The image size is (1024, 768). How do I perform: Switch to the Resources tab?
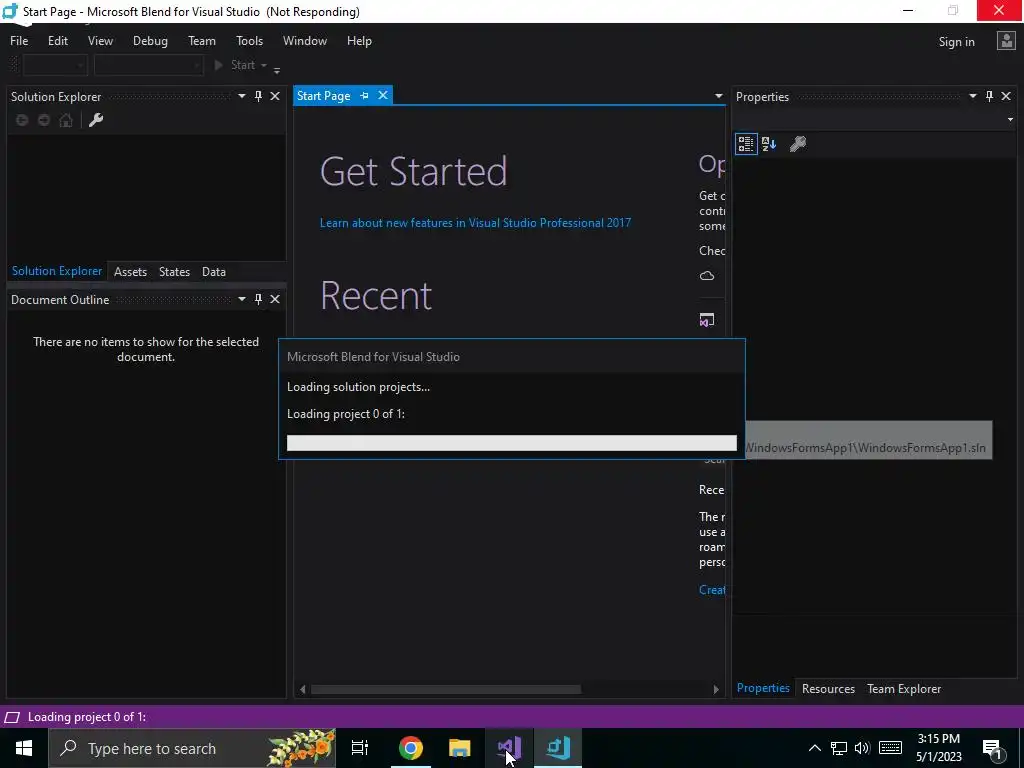click(x=828, y=689)
